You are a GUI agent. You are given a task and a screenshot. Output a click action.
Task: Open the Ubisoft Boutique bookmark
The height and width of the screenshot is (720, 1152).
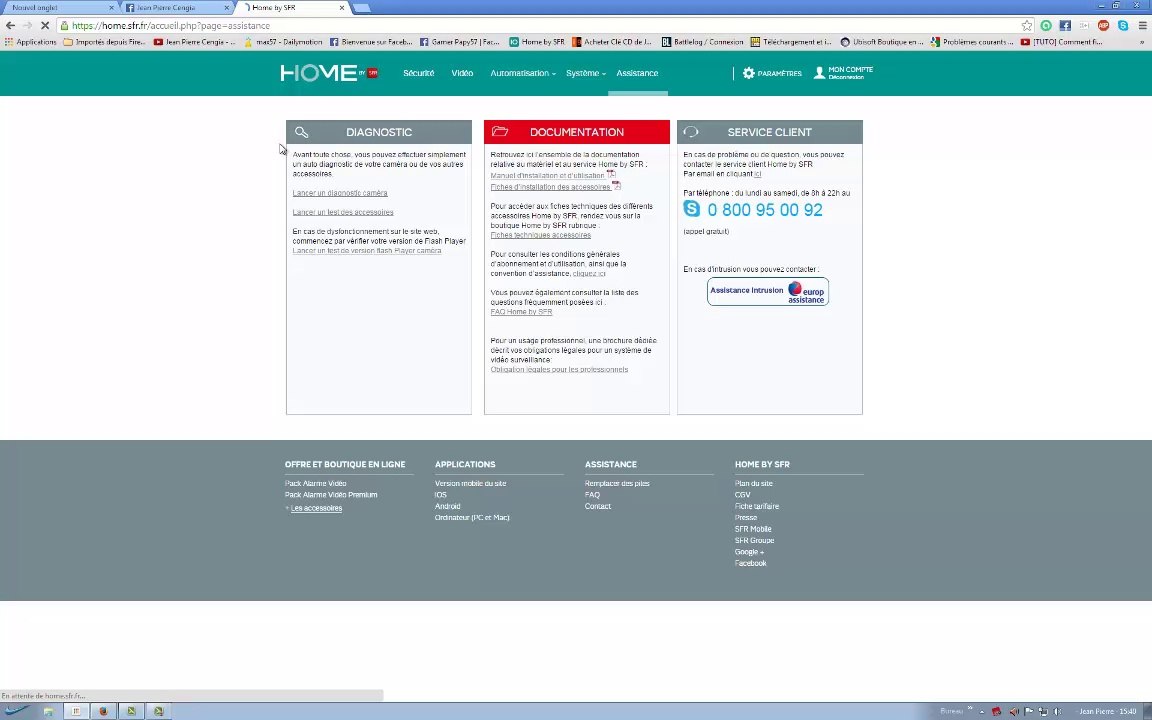[x=882, y=42]
